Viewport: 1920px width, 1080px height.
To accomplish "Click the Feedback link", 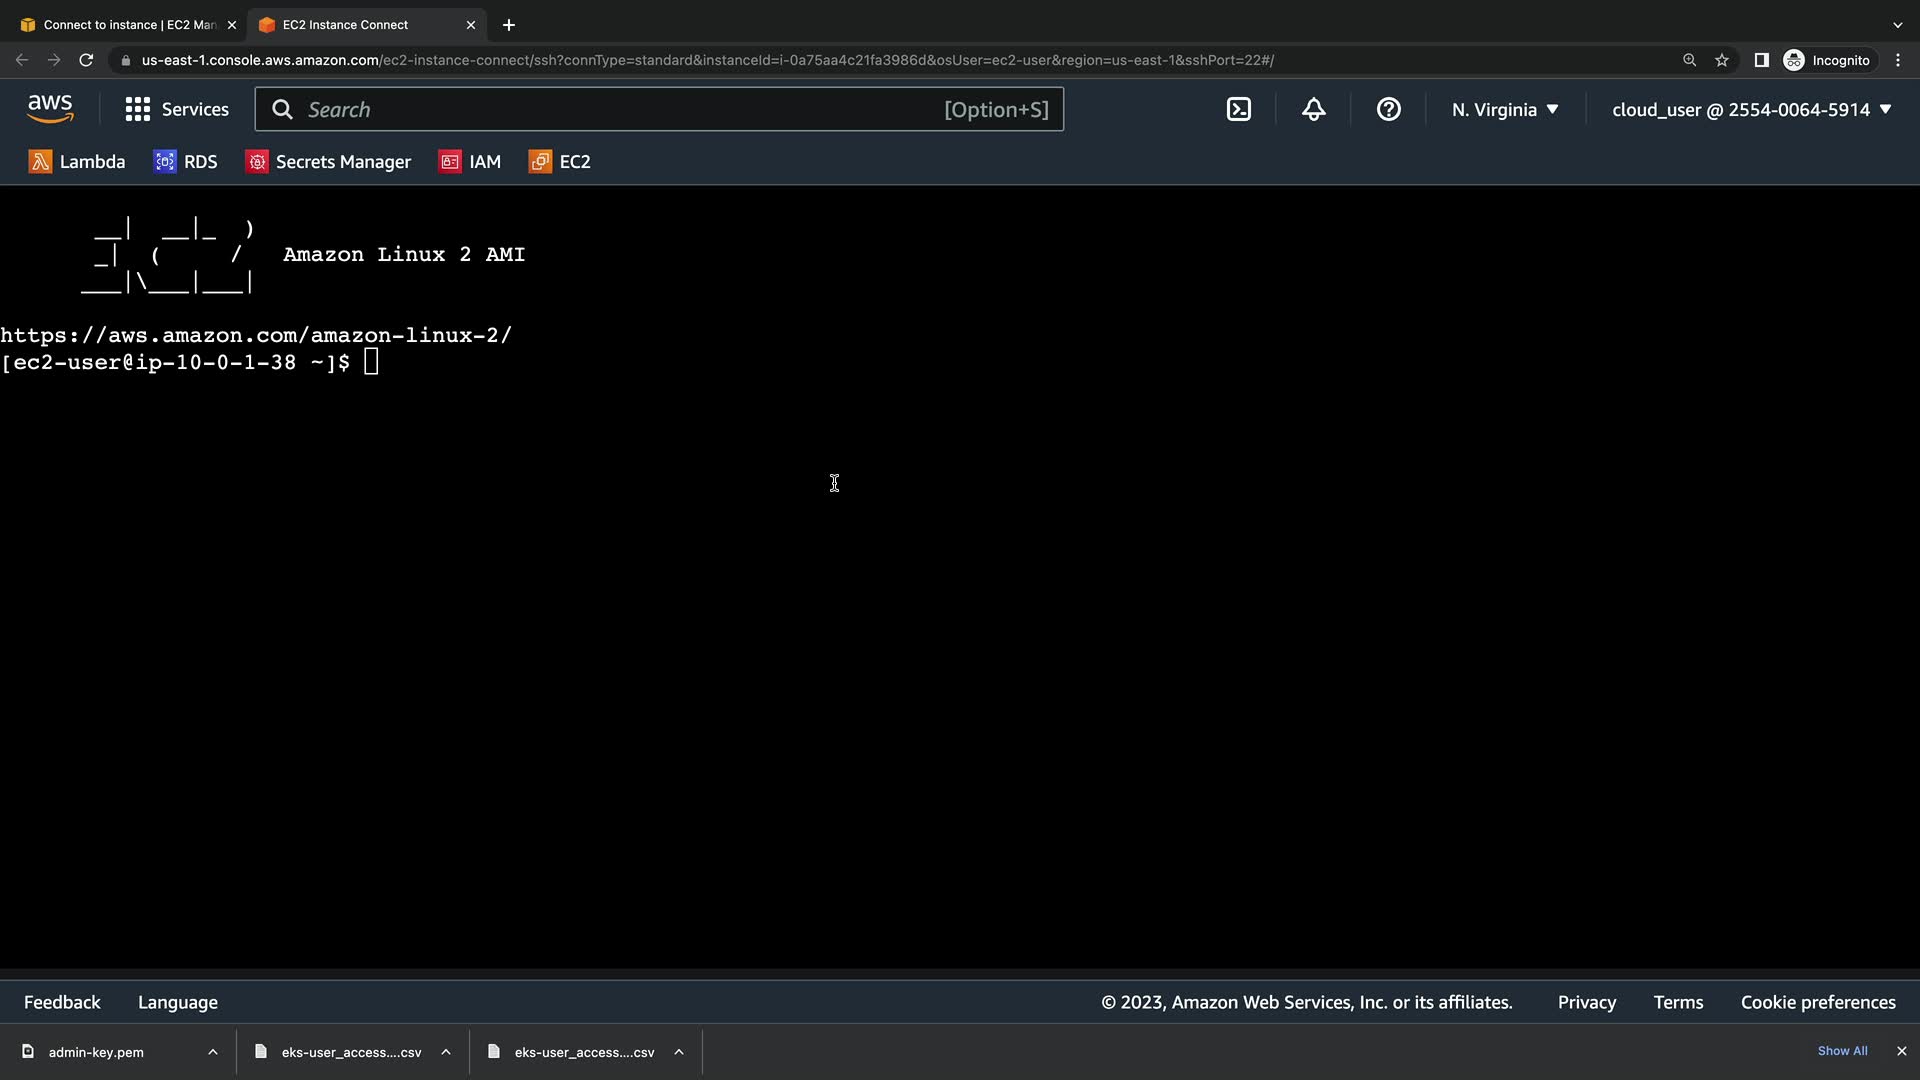I will point(62,1002).
